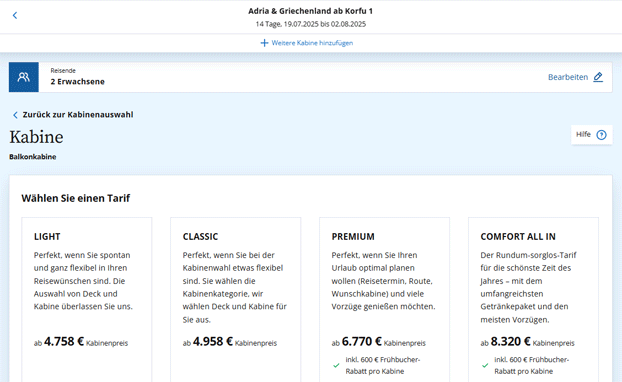622x382 pixels.
Task: Click the '4.958 €' price in CLASSIC
Action: 213,342
